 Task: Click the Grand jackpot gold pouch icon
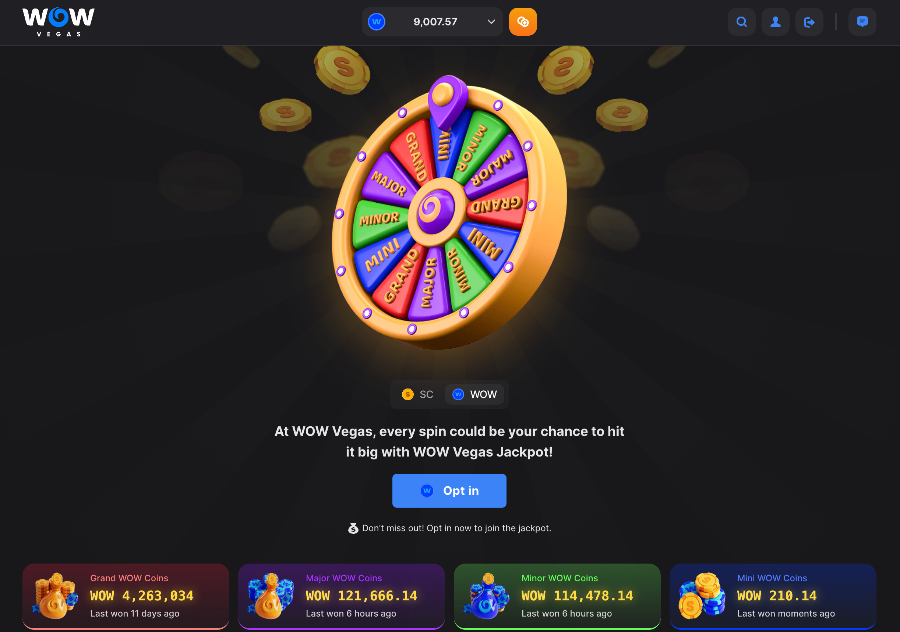point(56,596)
